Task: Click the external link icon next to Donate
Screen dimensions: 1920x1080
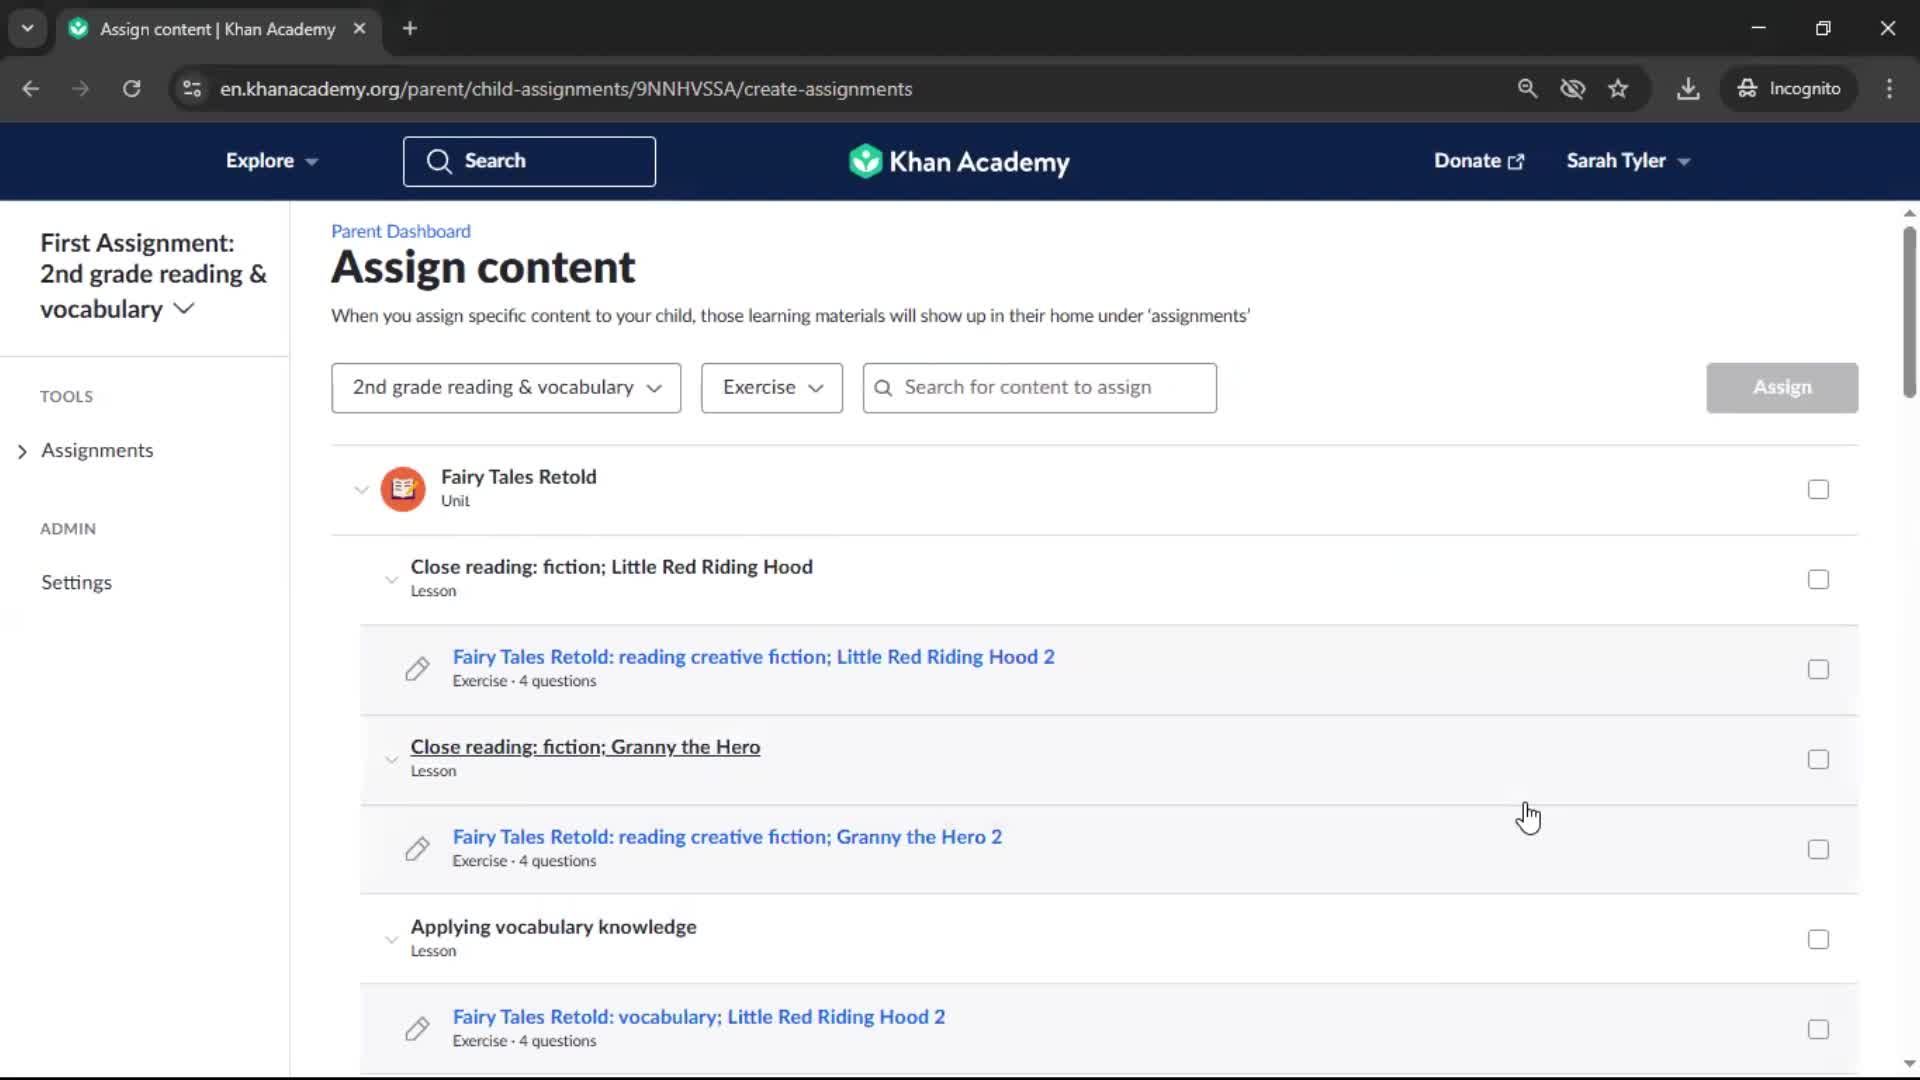Action: [x=1516, y=162]
